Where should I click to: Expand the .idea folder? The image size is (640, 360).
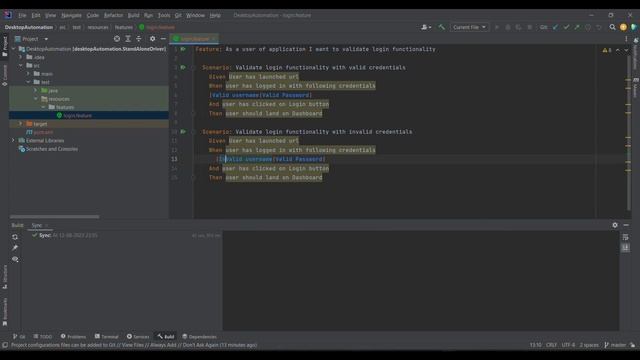click(21, 57)
